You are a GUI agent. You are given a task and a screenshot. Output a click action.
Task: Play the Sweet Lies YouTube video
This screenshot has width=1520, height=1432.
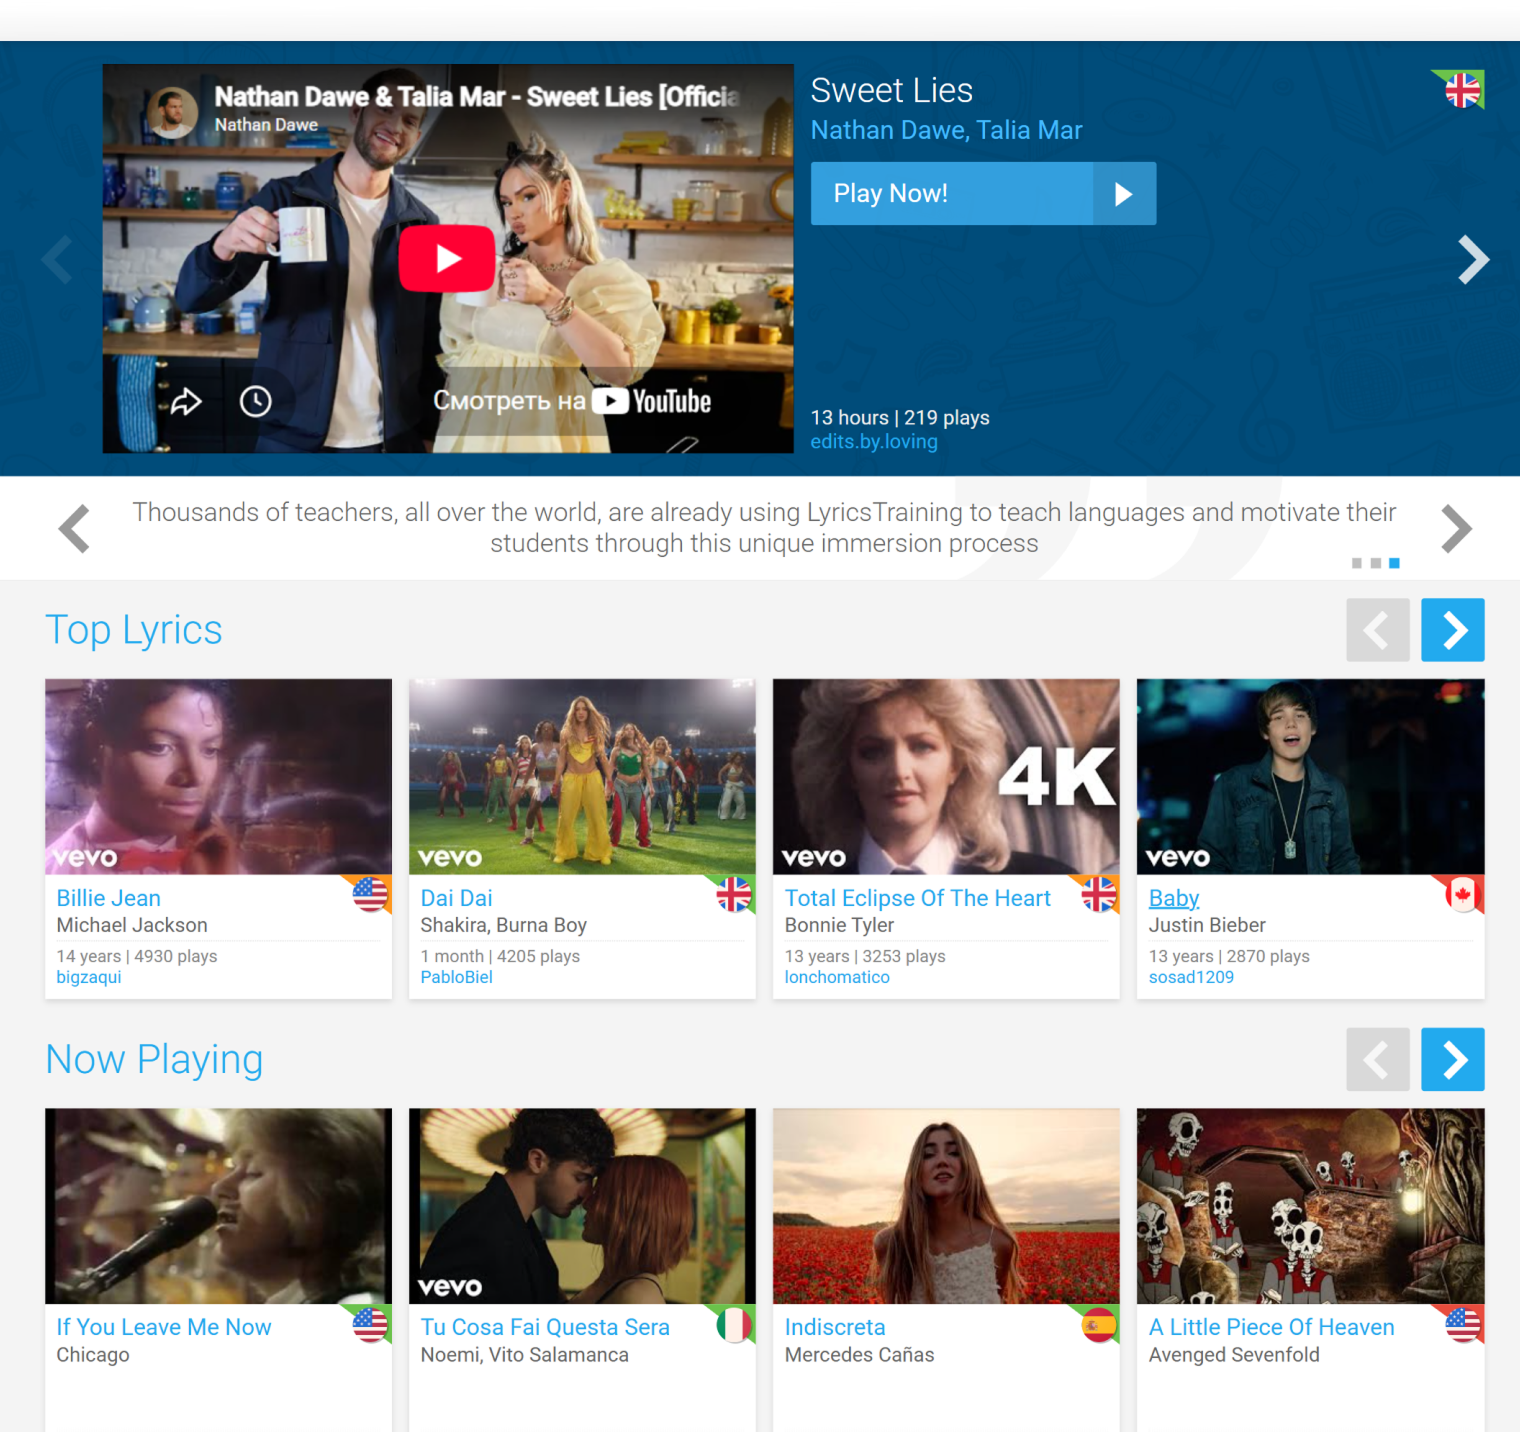click(x=447, y=258)
